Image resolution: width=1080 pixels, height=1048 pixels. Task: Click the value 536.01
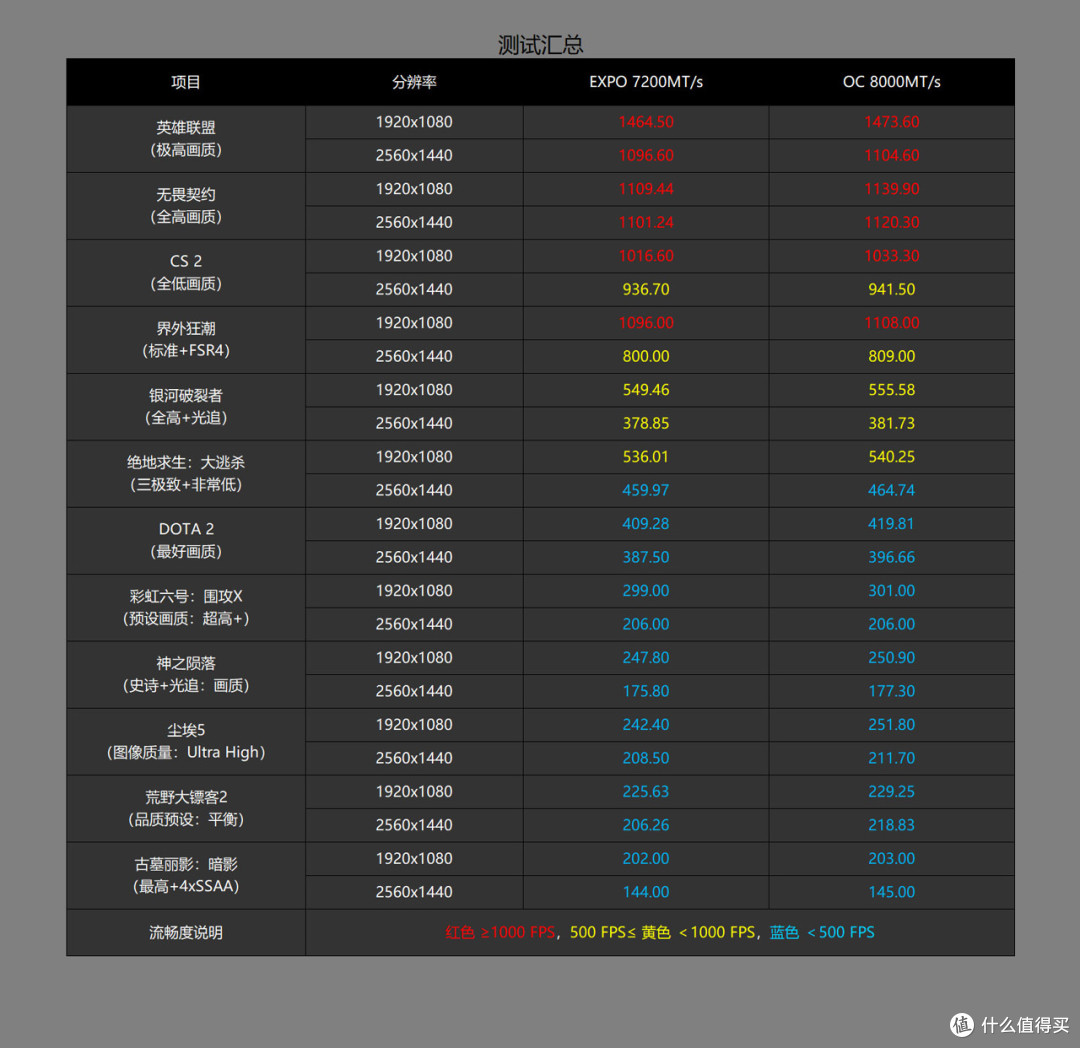pos(645,457)
